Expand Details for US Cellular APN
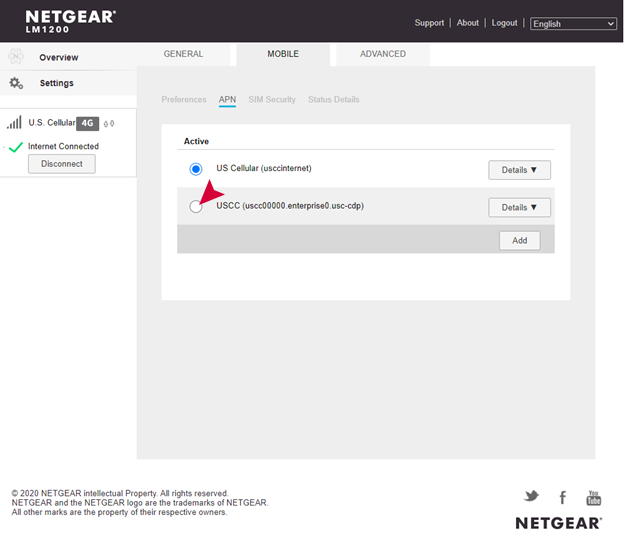 point(519,170)
